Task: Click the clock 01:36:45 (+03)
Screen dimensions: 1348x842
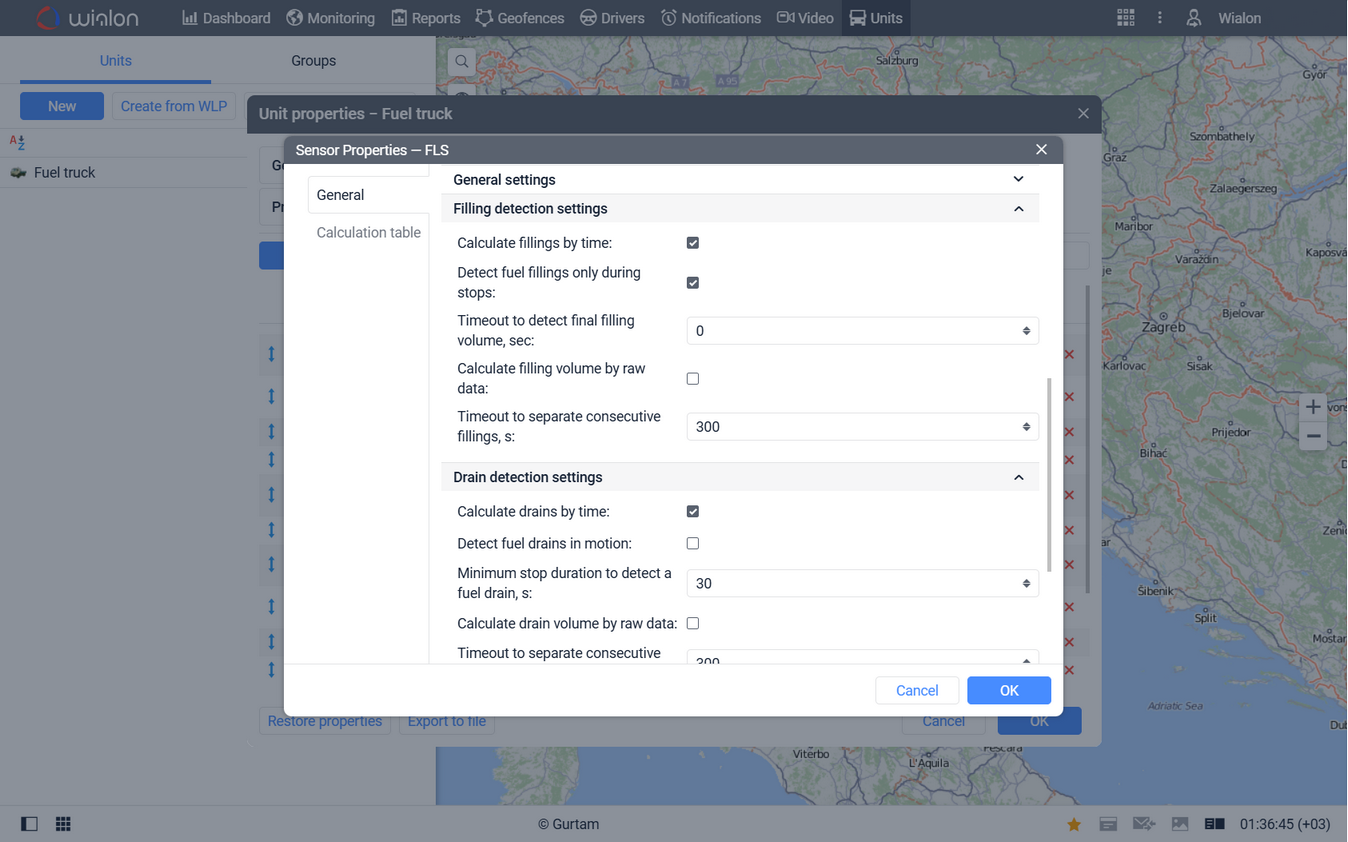Action: (x=1285, y=824)
